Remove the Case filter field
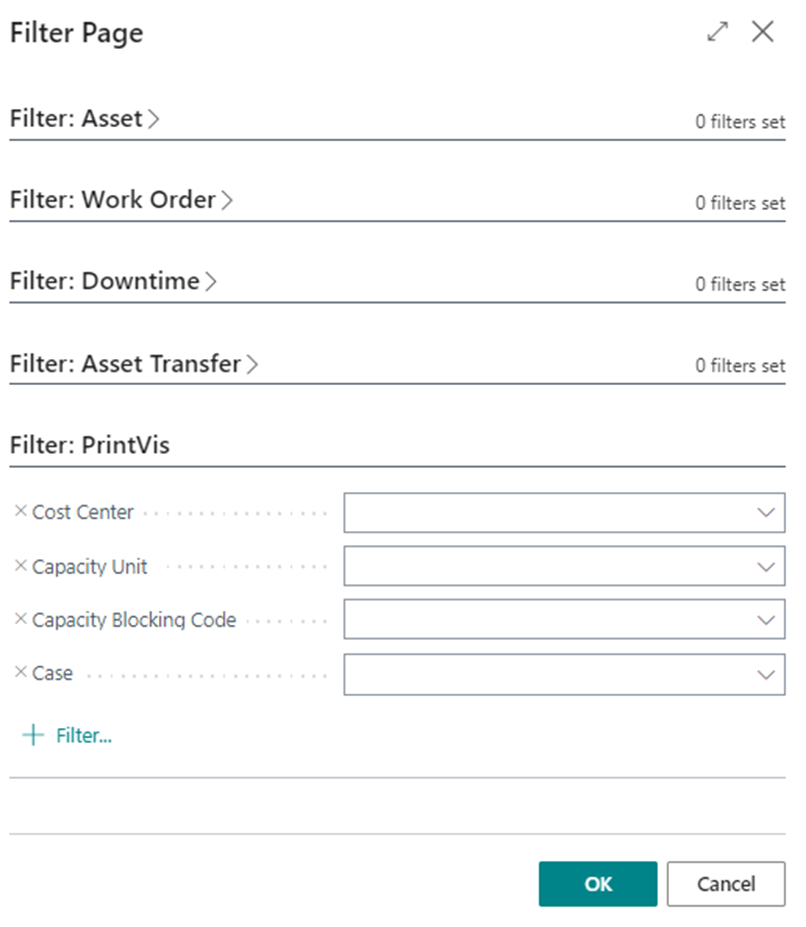This screenshot has width=806, height=927. click(x=20, y=673)
